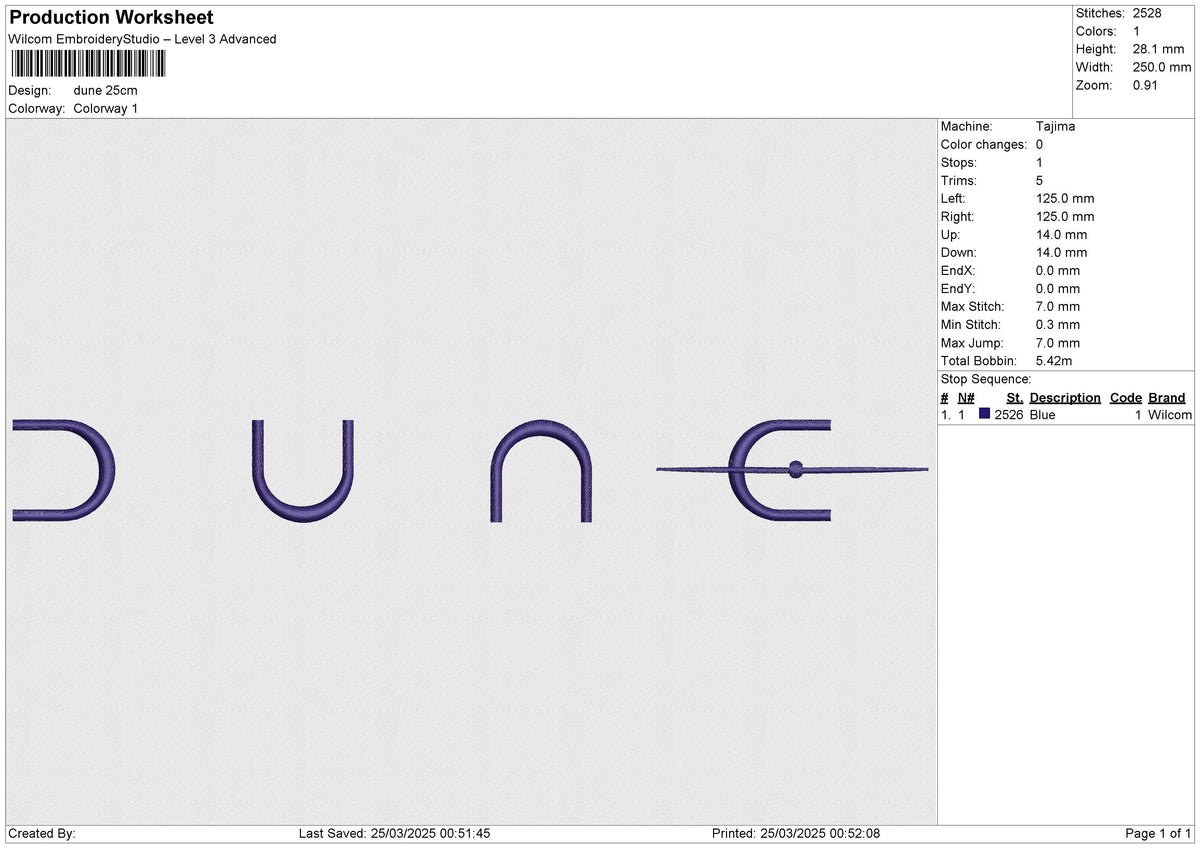The image size is (1200, 848).
Task: Click the "Max Jump:" label
Action: click(x=971, y=342)
